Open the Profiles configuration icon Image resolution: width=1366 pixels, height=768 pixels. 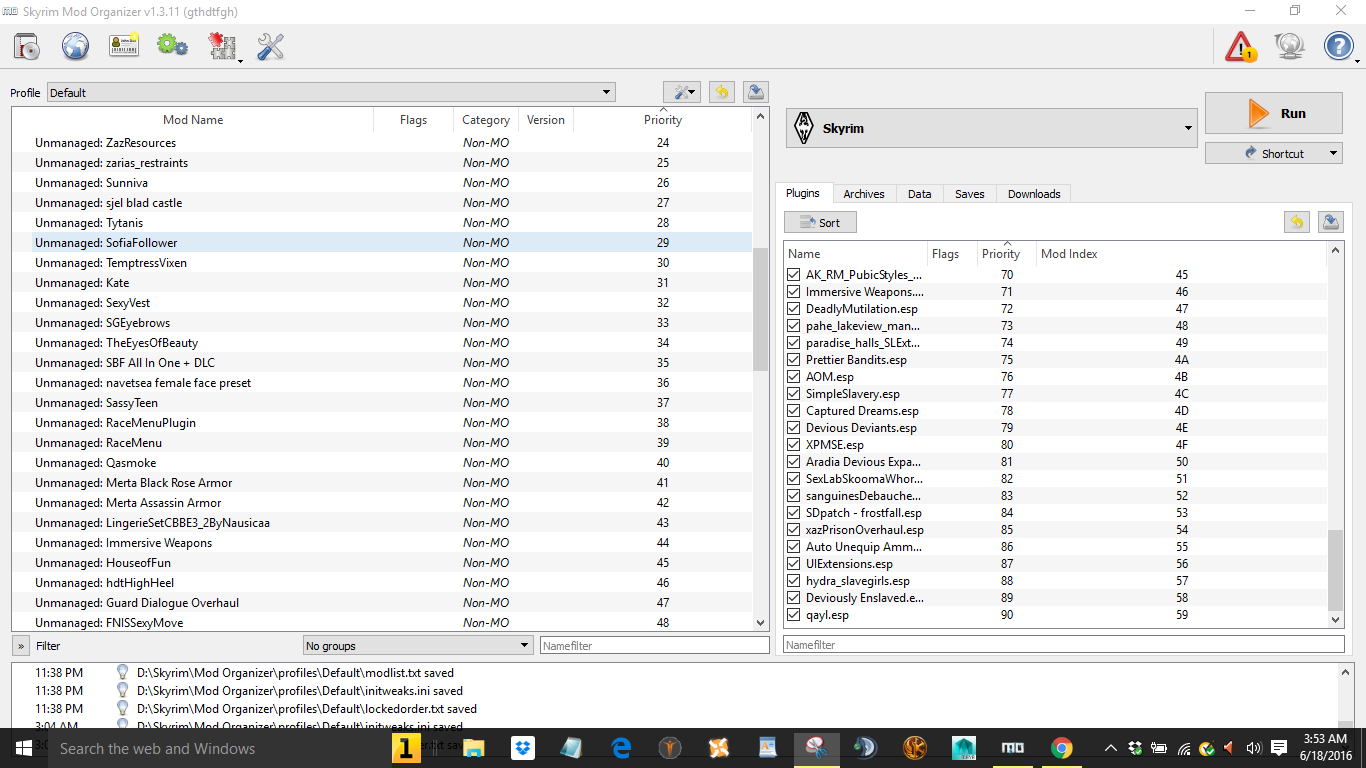point(124,46)
